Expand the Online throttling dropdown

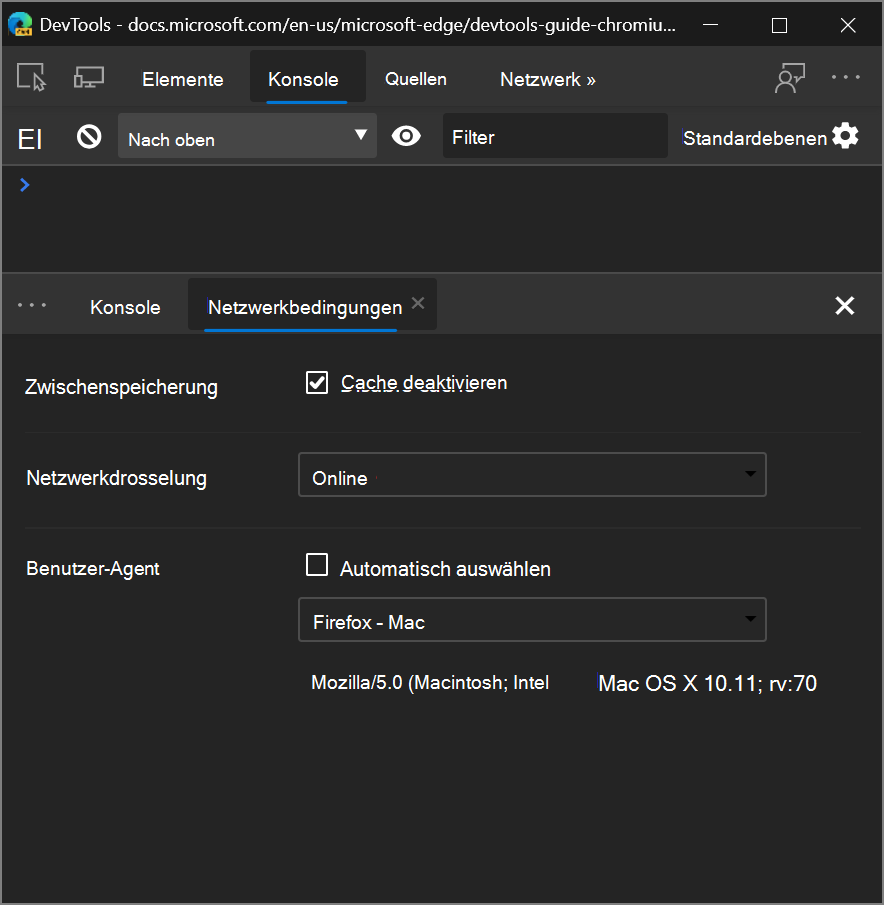click(532, 476)
